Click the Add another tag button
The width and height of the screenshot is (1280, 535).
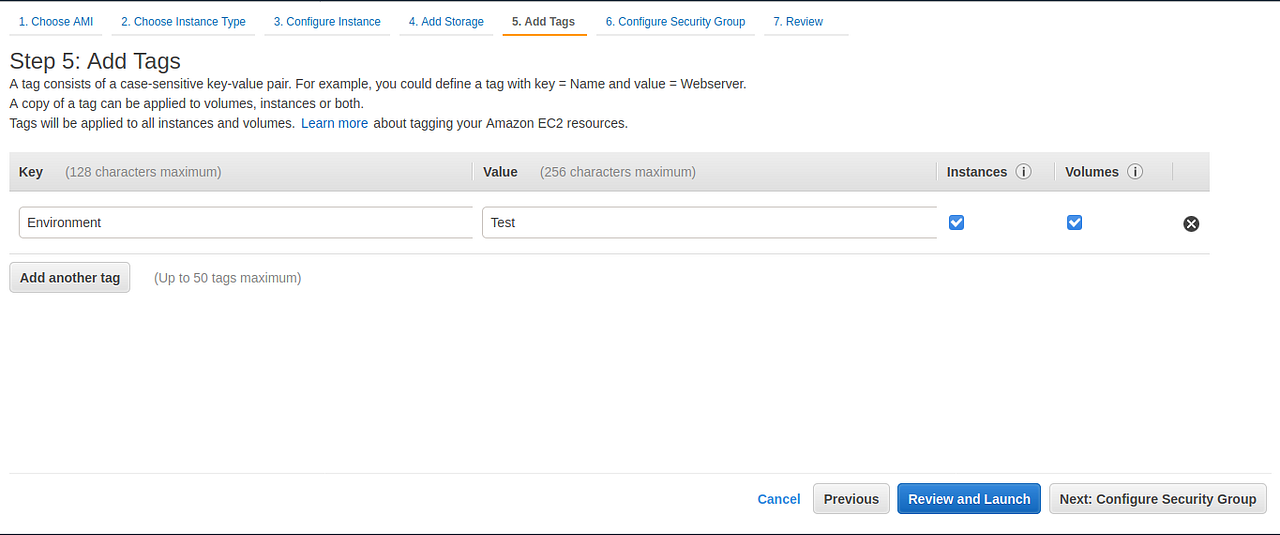tap(70, 278)
